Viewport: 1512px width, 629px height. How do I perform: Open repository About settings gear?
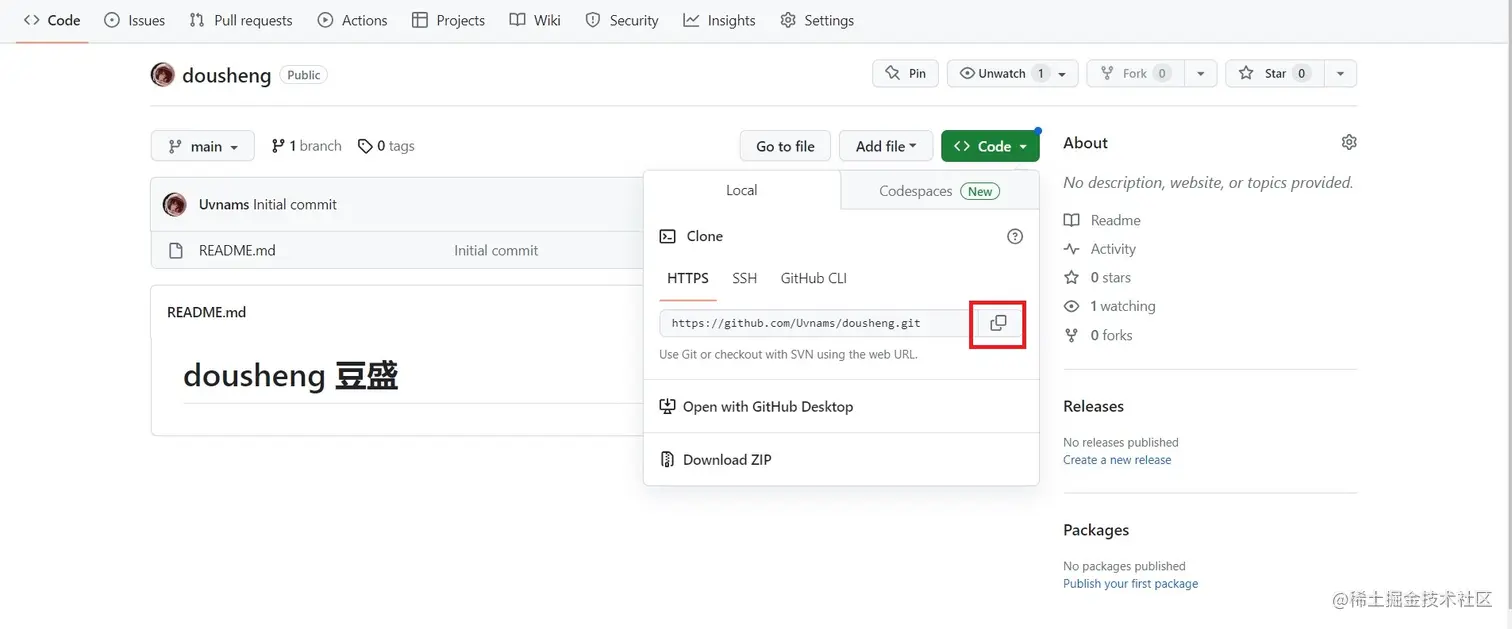pos(1349,143)
